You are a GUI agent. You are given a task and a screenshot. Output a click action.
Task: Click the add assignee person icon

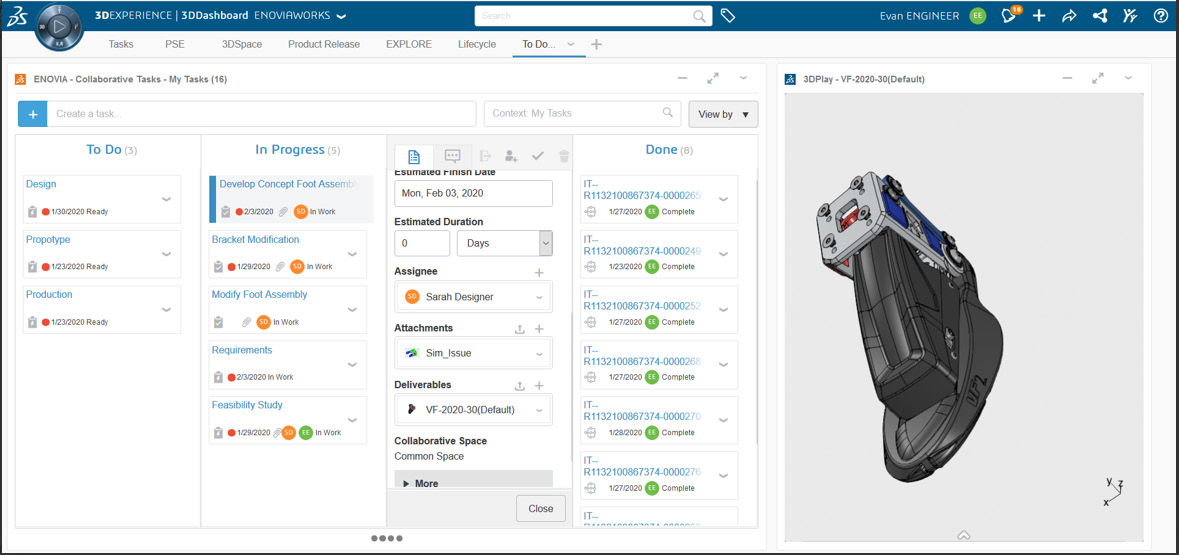(511, 156)
